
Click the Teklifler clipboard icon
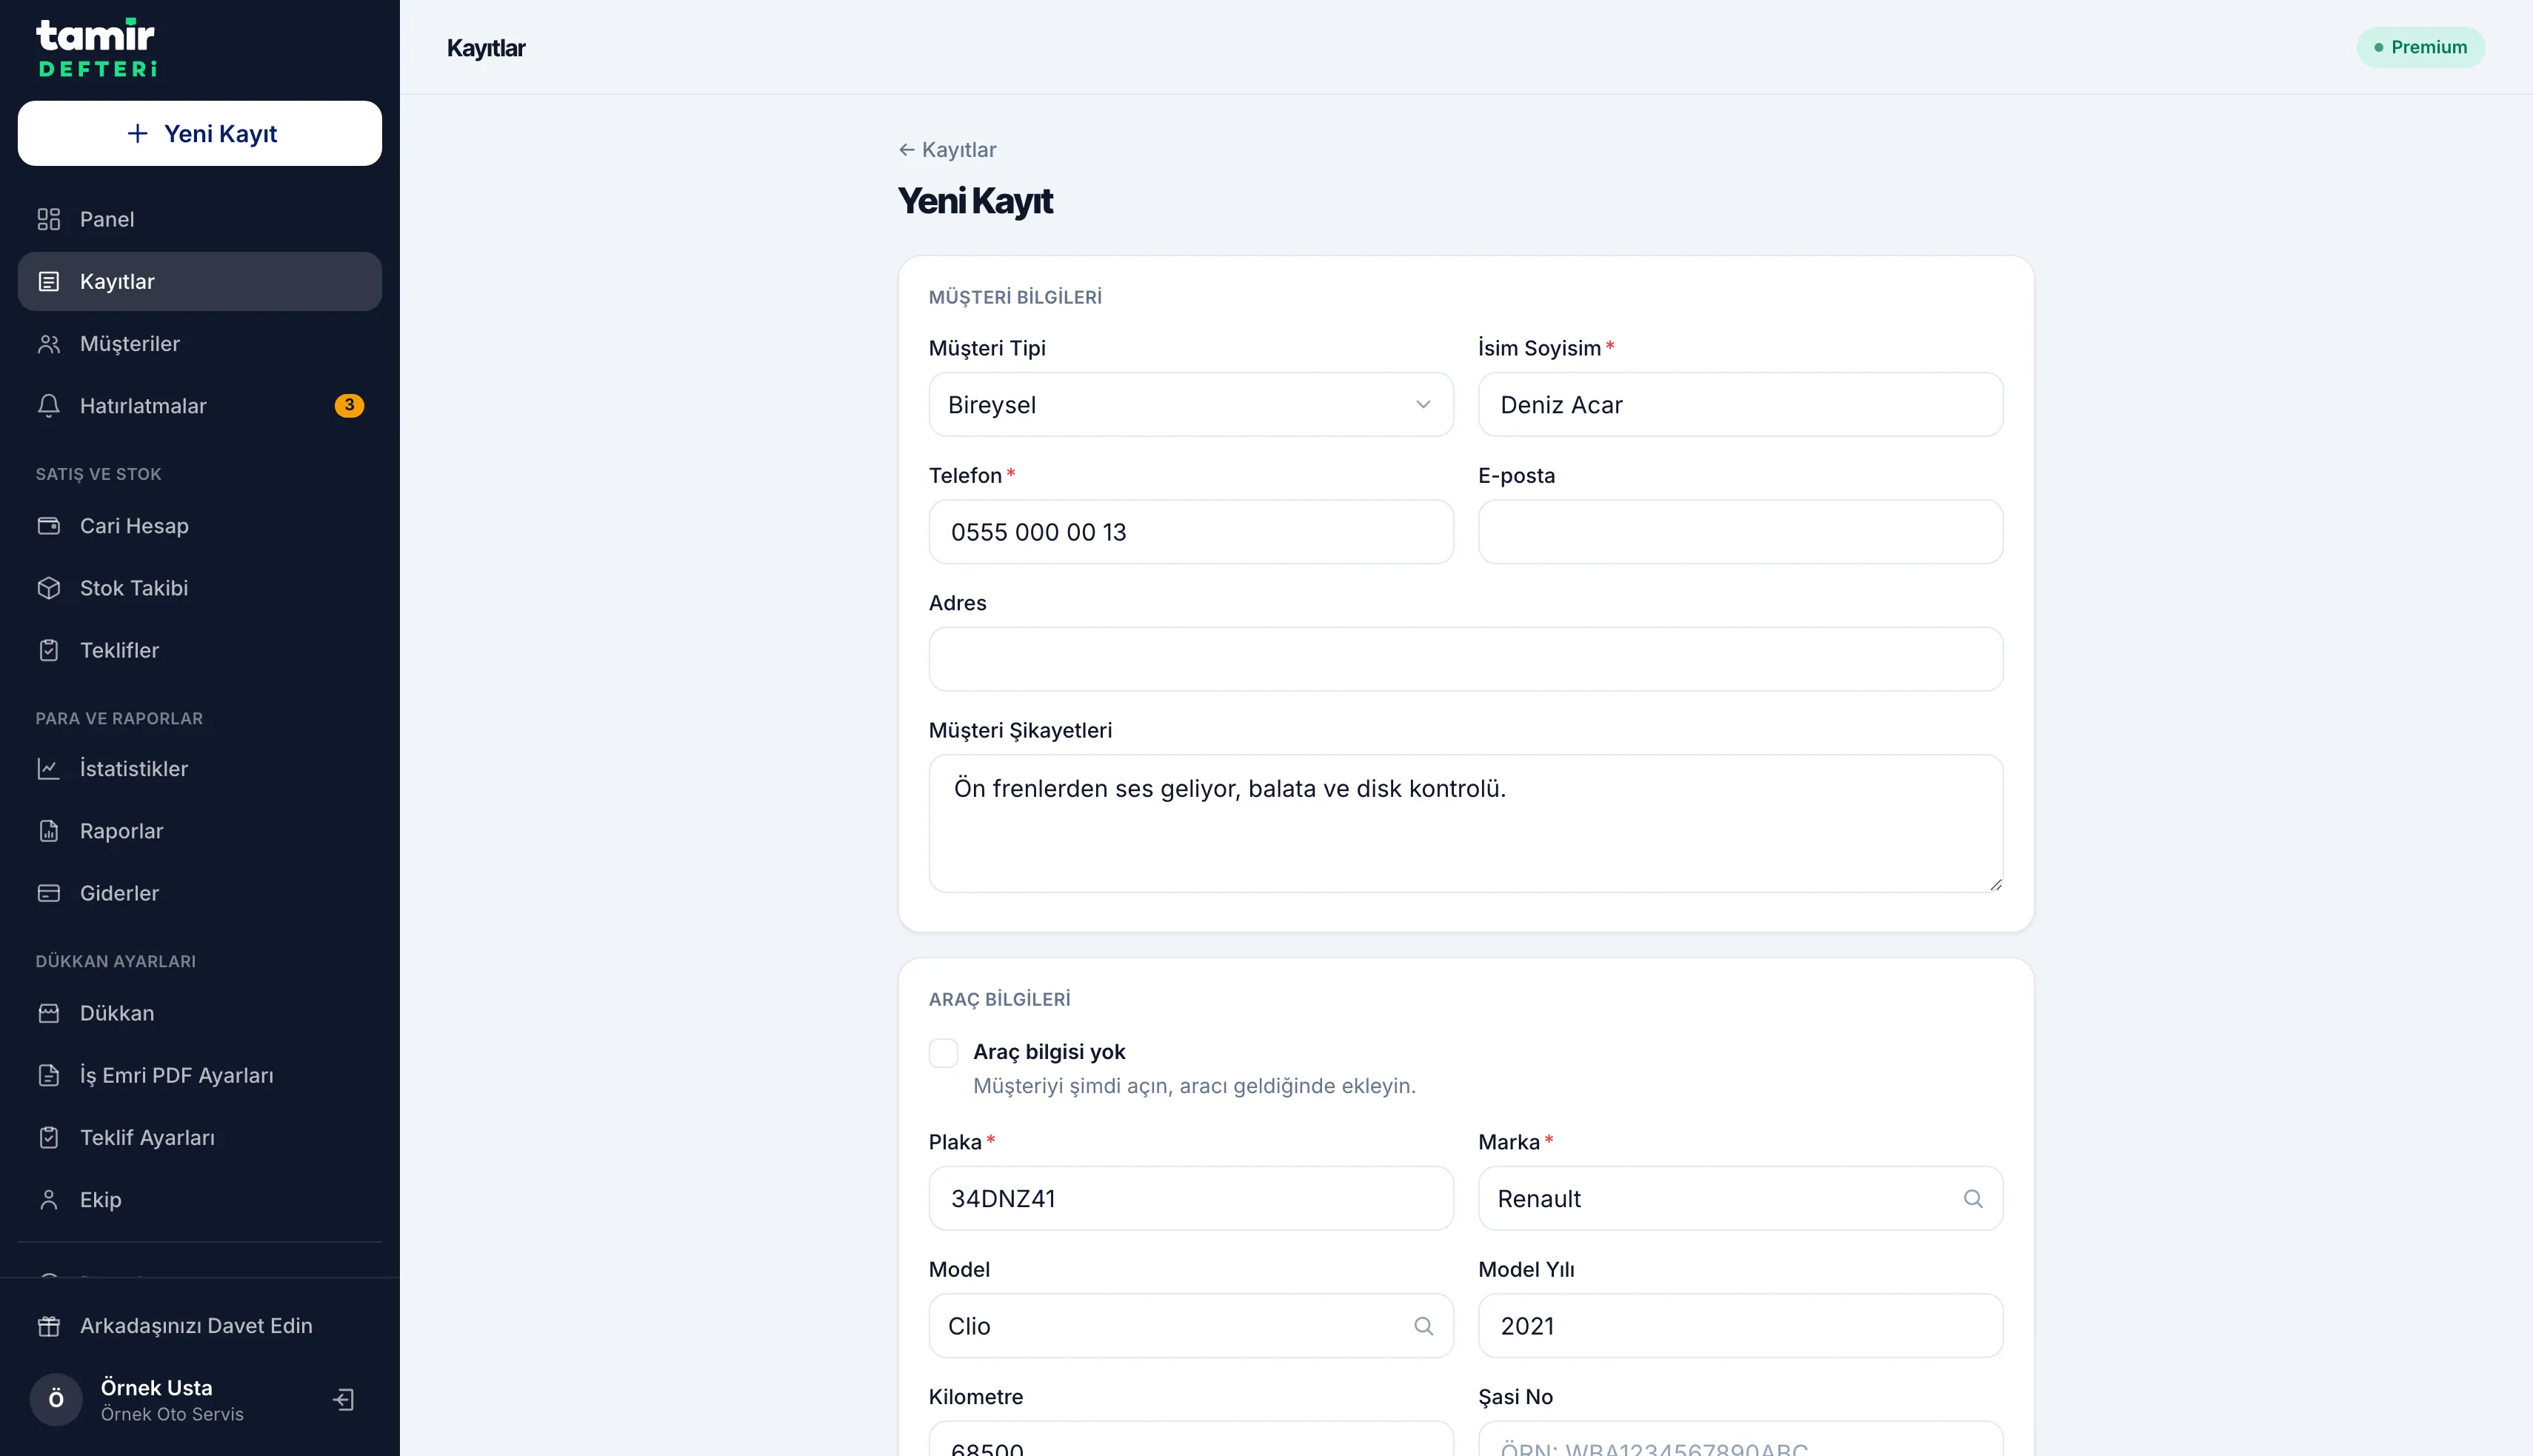pos(48,650)
